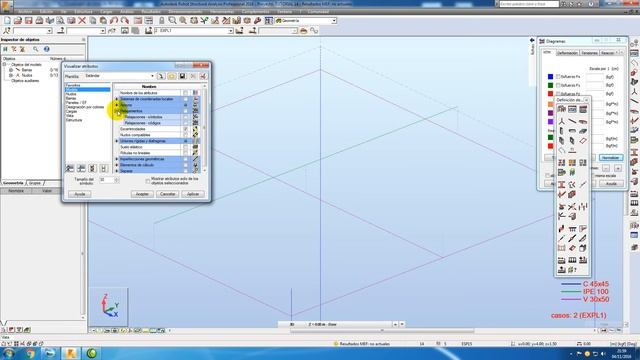Click the green Esfuerzos Fy color swatch

pyautogui.click(x=550, y=85)
